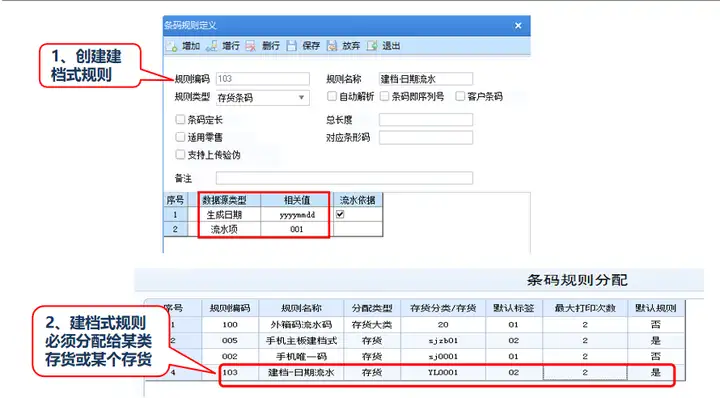Focus the 备注 remarks field
720x398 pixels.
click(344, 178)
